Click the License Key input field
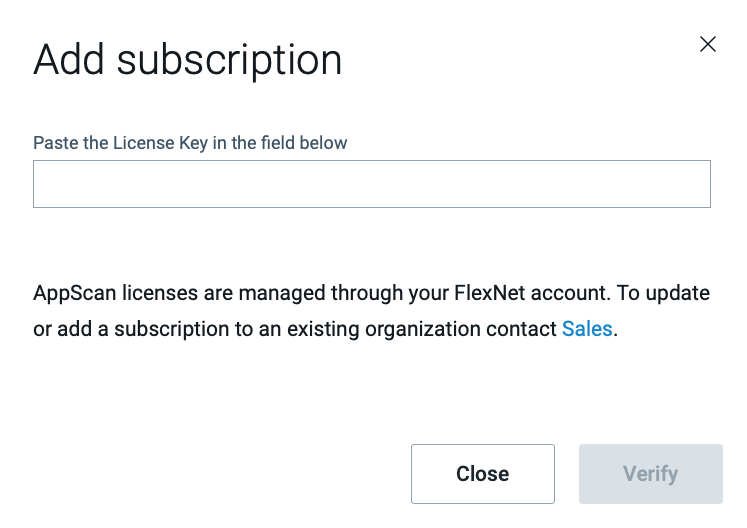747x528 pixels. [371, 184]
